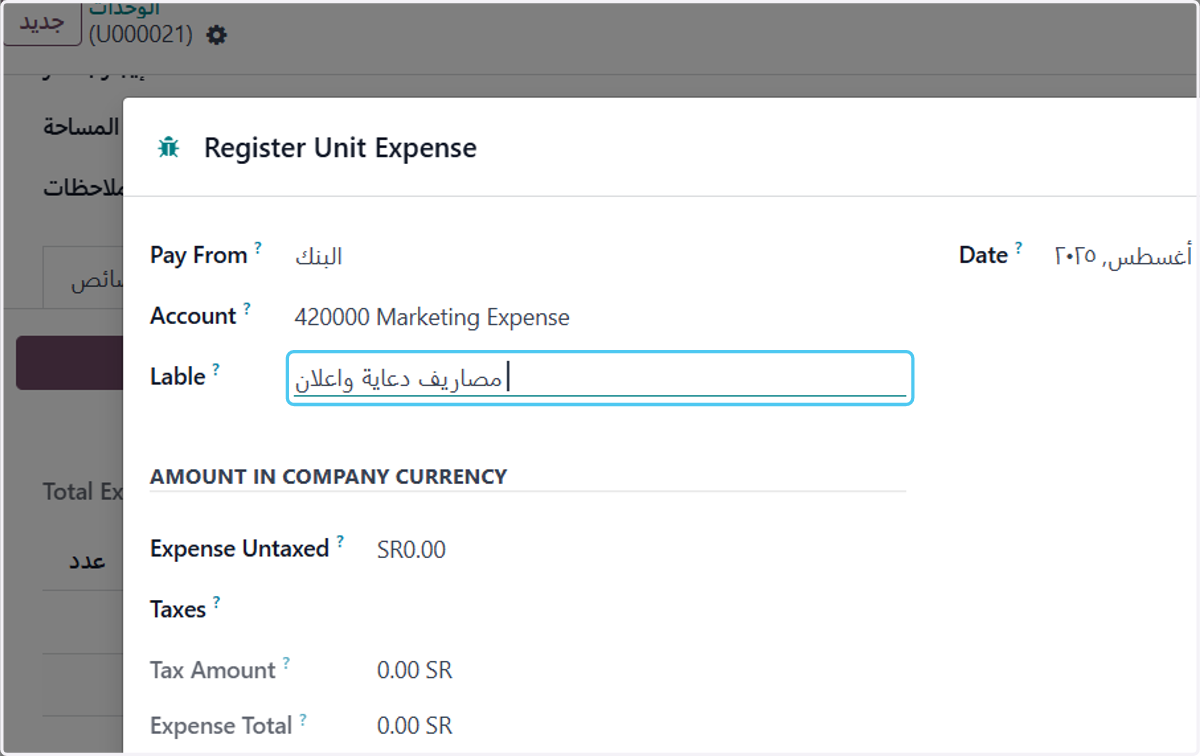Click the record ID (U000021) in background breadcrumb

[x=140, y=35]
